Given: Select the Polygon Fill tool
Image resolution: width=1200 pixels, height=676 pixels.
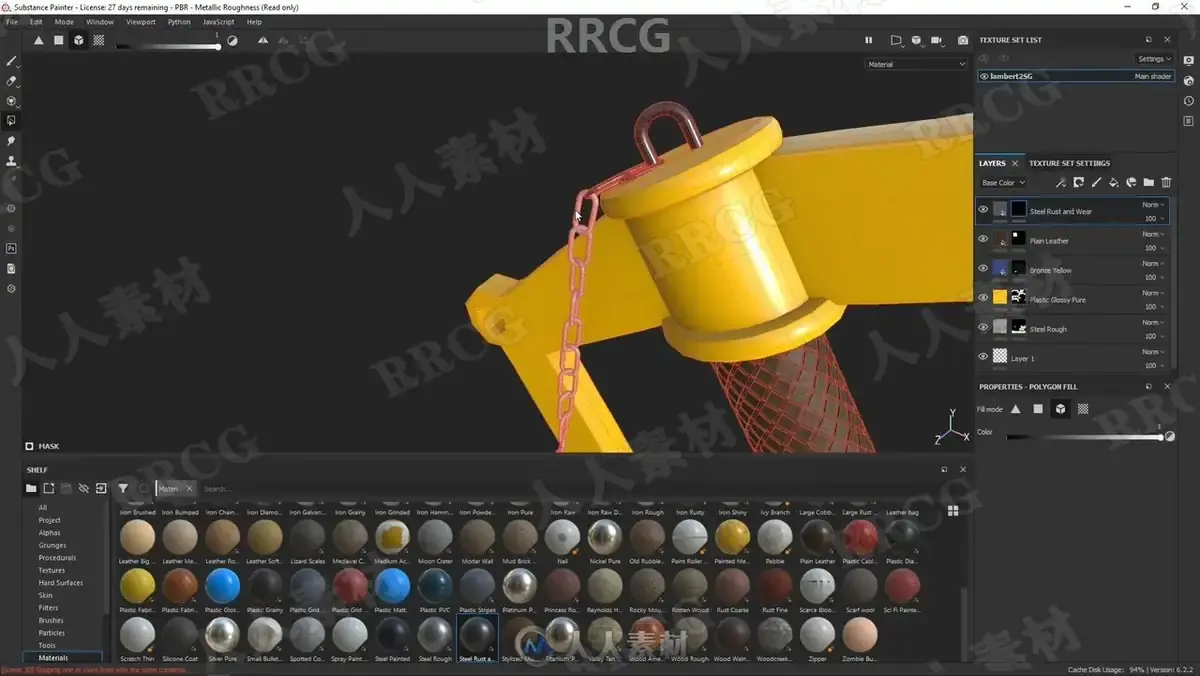Looking at the screenshot, I should click(x=12, y=120).
